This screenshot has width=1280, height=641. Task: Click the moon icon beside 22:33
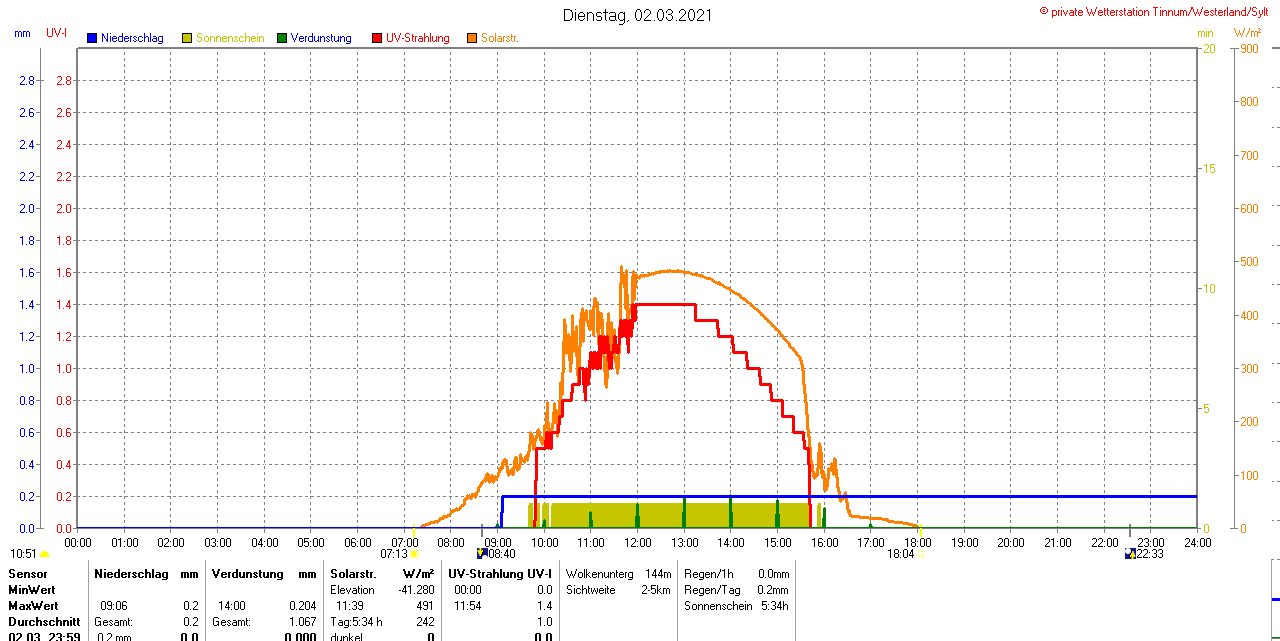(1130, 553)
